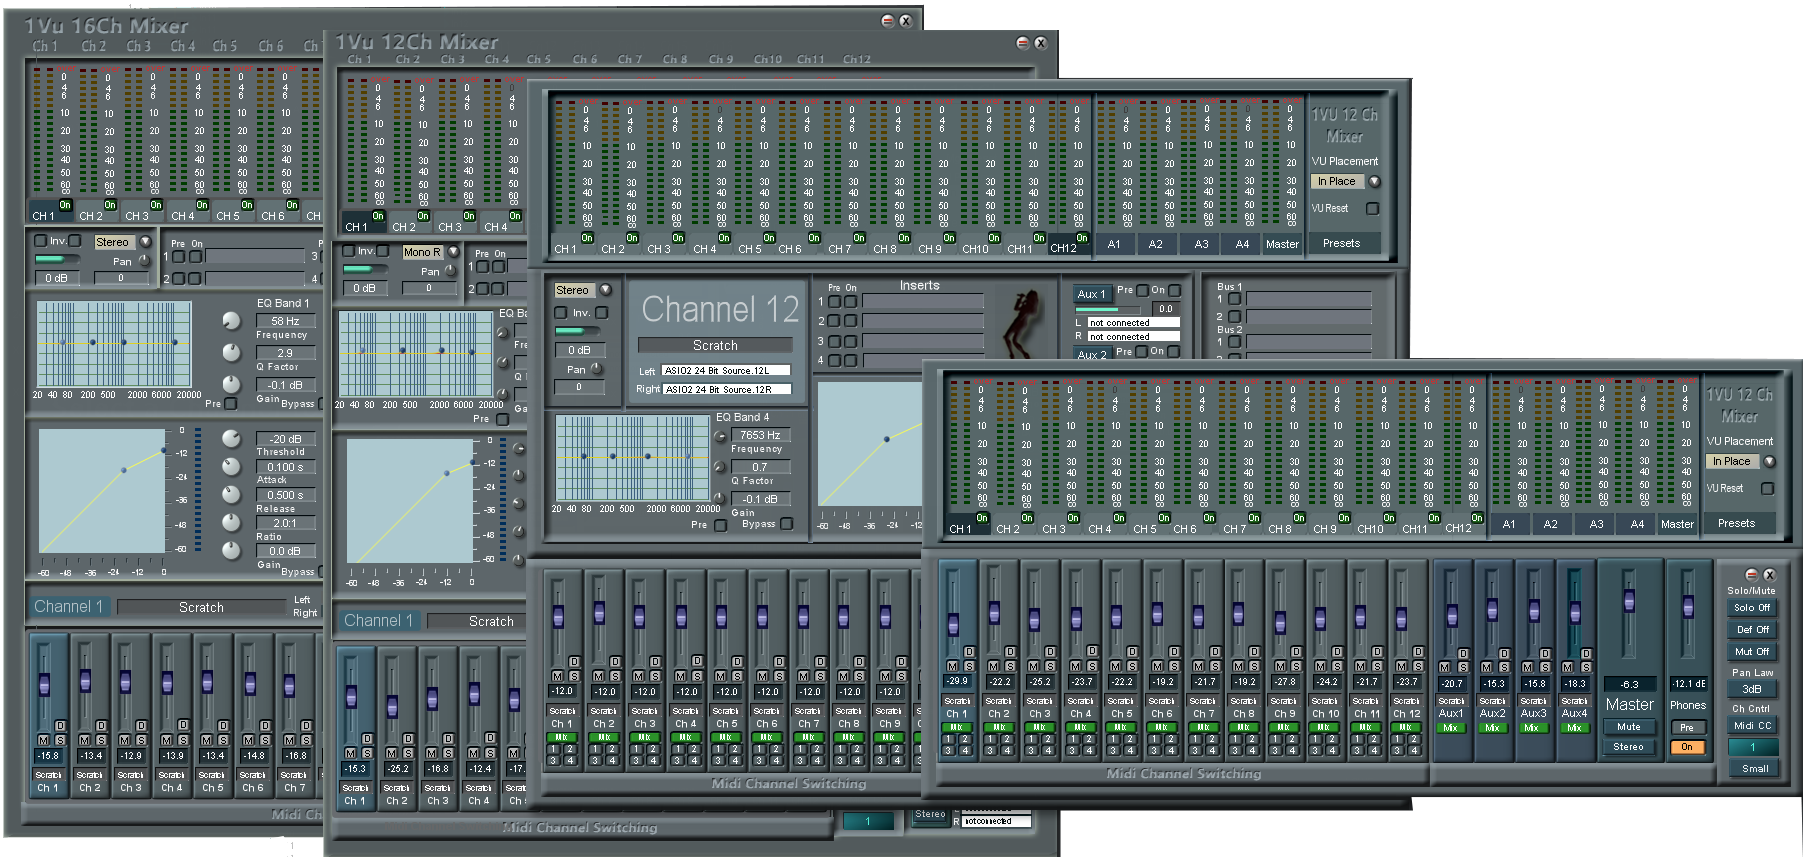1803x857 pixels.
Task: Mute the Aux3 strip with its M button
Action: 1527,667
